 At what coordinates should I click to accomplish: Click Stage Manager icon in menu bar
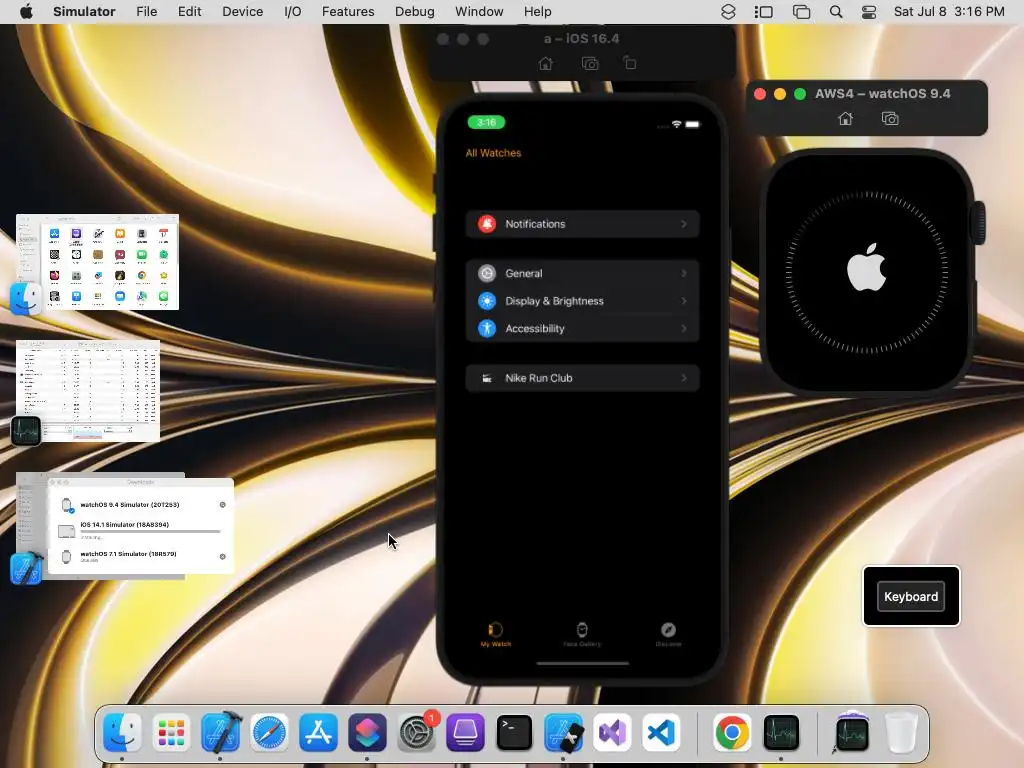[763, 12]
